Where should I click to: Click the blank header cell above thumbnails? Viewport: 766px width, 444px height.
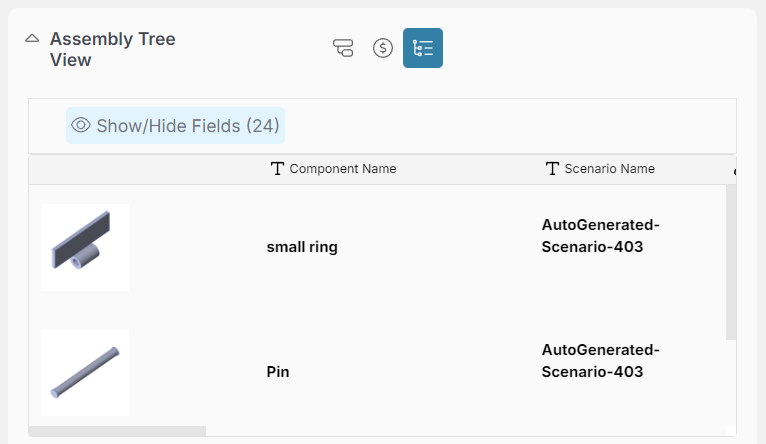click(x=140, y=169)
